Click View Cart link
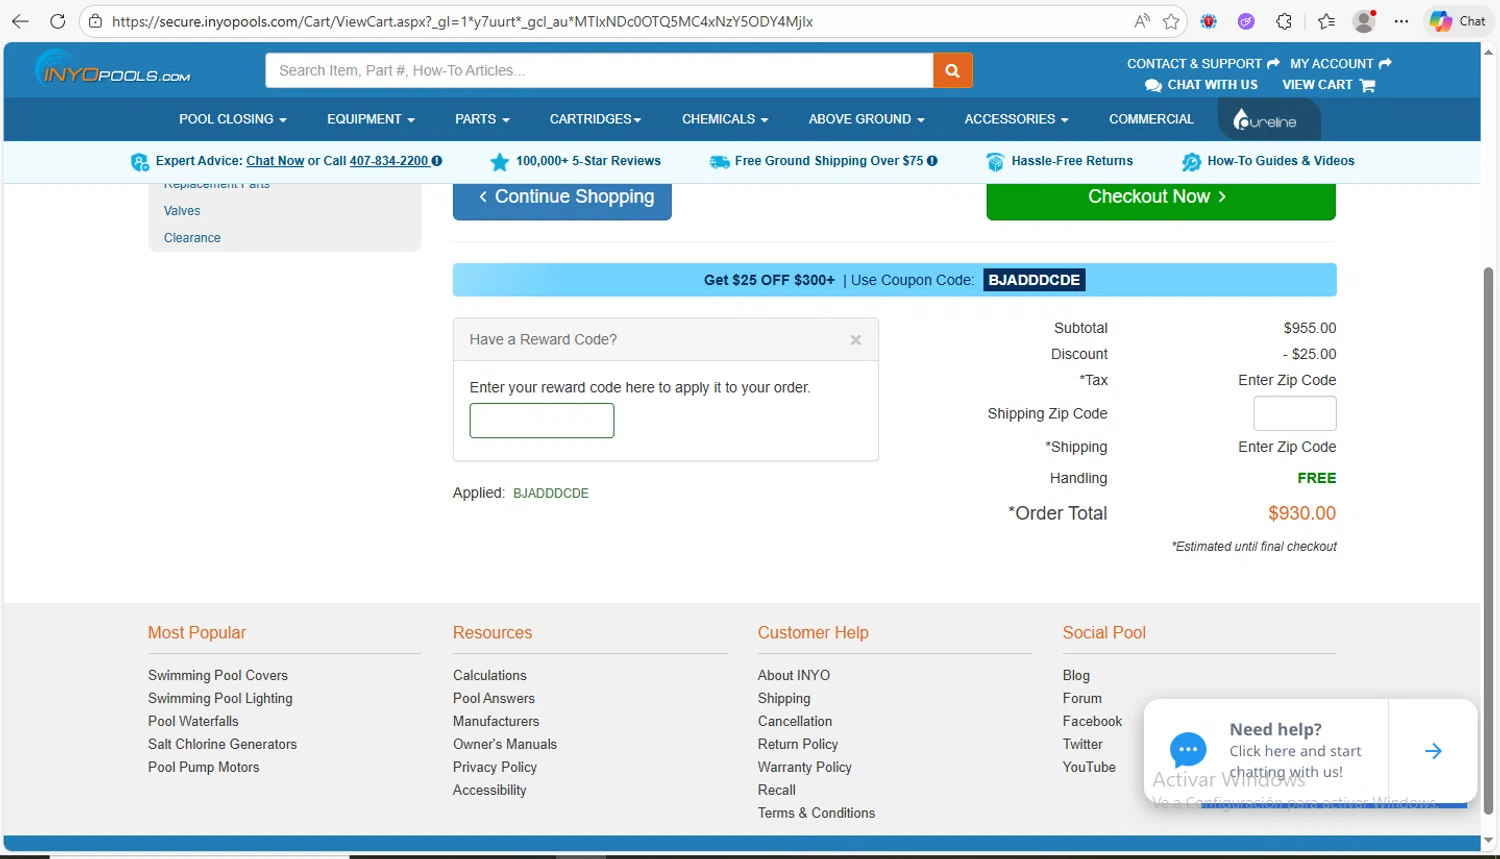Screen dimensions: 1500x859 pyautogui.click(x=1317, y=85)
